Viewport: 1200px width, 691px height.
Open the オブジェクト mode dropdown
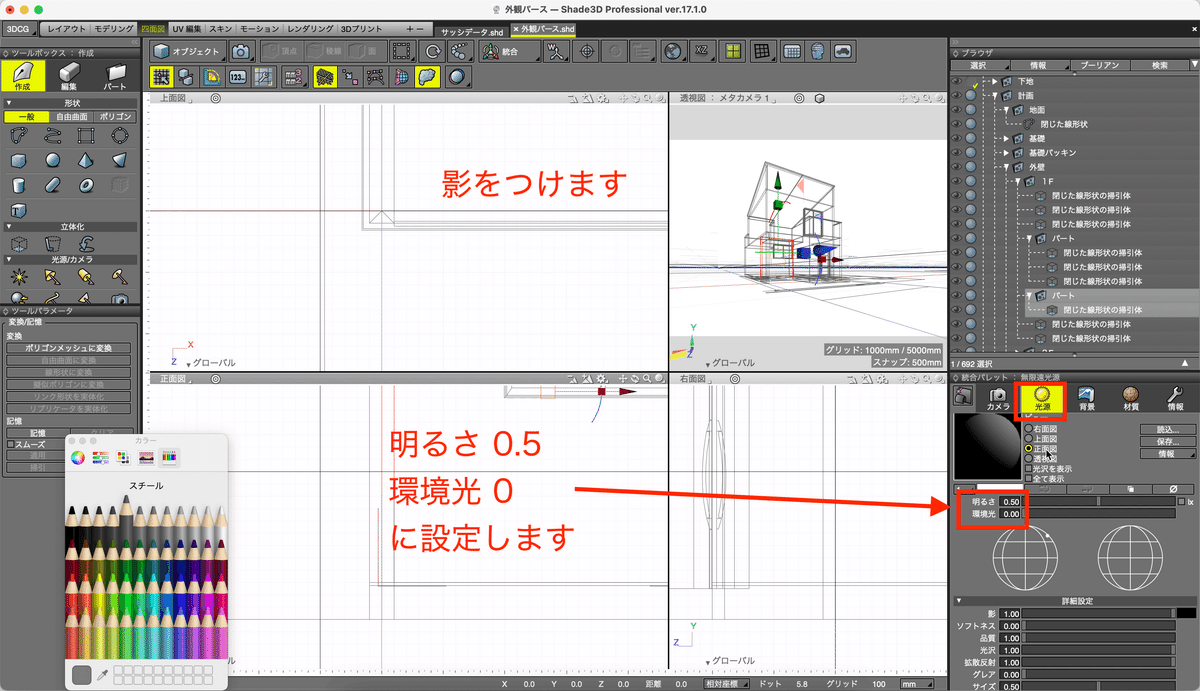(x=187, y=51)
